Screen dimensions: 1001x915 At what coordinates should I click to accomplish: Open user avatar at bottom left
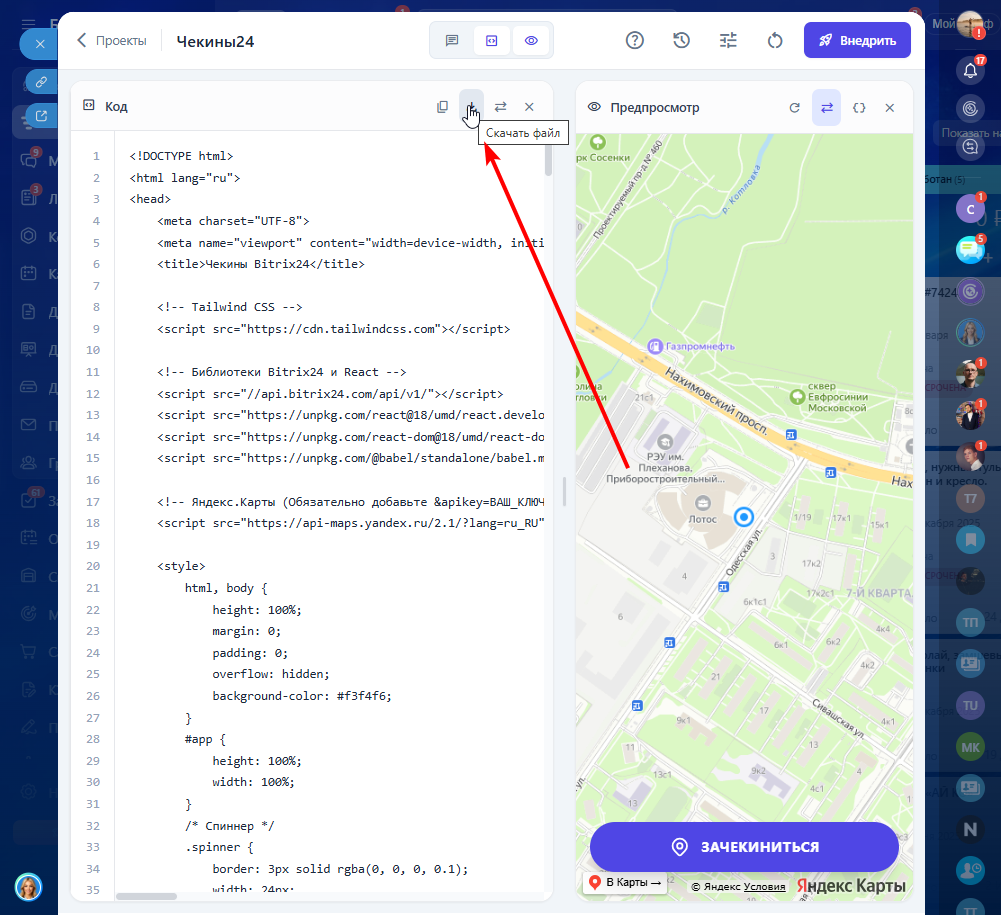[29, 887]
